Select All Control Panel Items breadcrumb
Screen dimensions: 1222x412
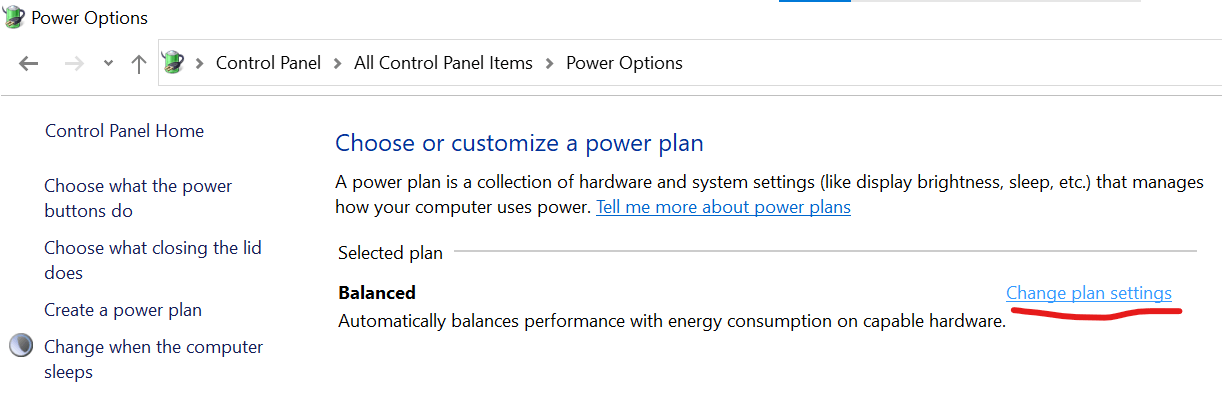click(443, 63)
